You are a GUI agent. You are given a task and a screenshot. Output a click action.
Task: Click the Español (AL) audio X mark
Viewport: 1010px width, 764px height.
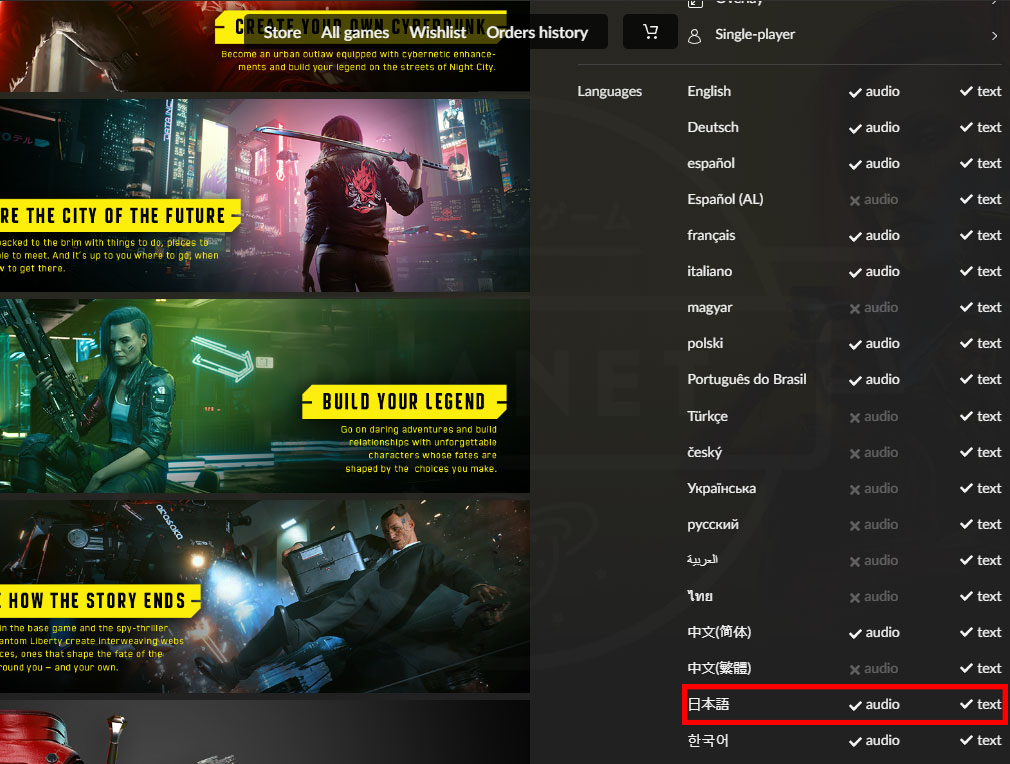coord(855,200)
